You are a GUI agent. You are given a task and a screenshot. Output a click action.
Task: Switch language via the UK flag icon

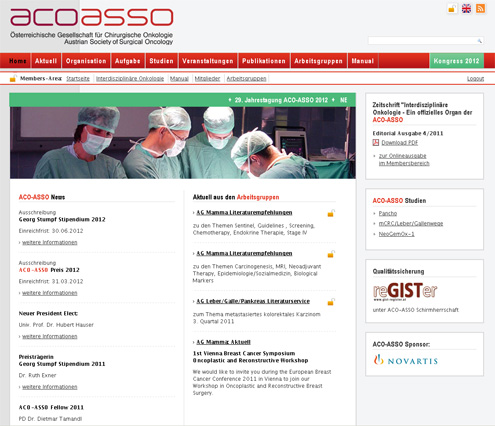click(x=466, y=9)
